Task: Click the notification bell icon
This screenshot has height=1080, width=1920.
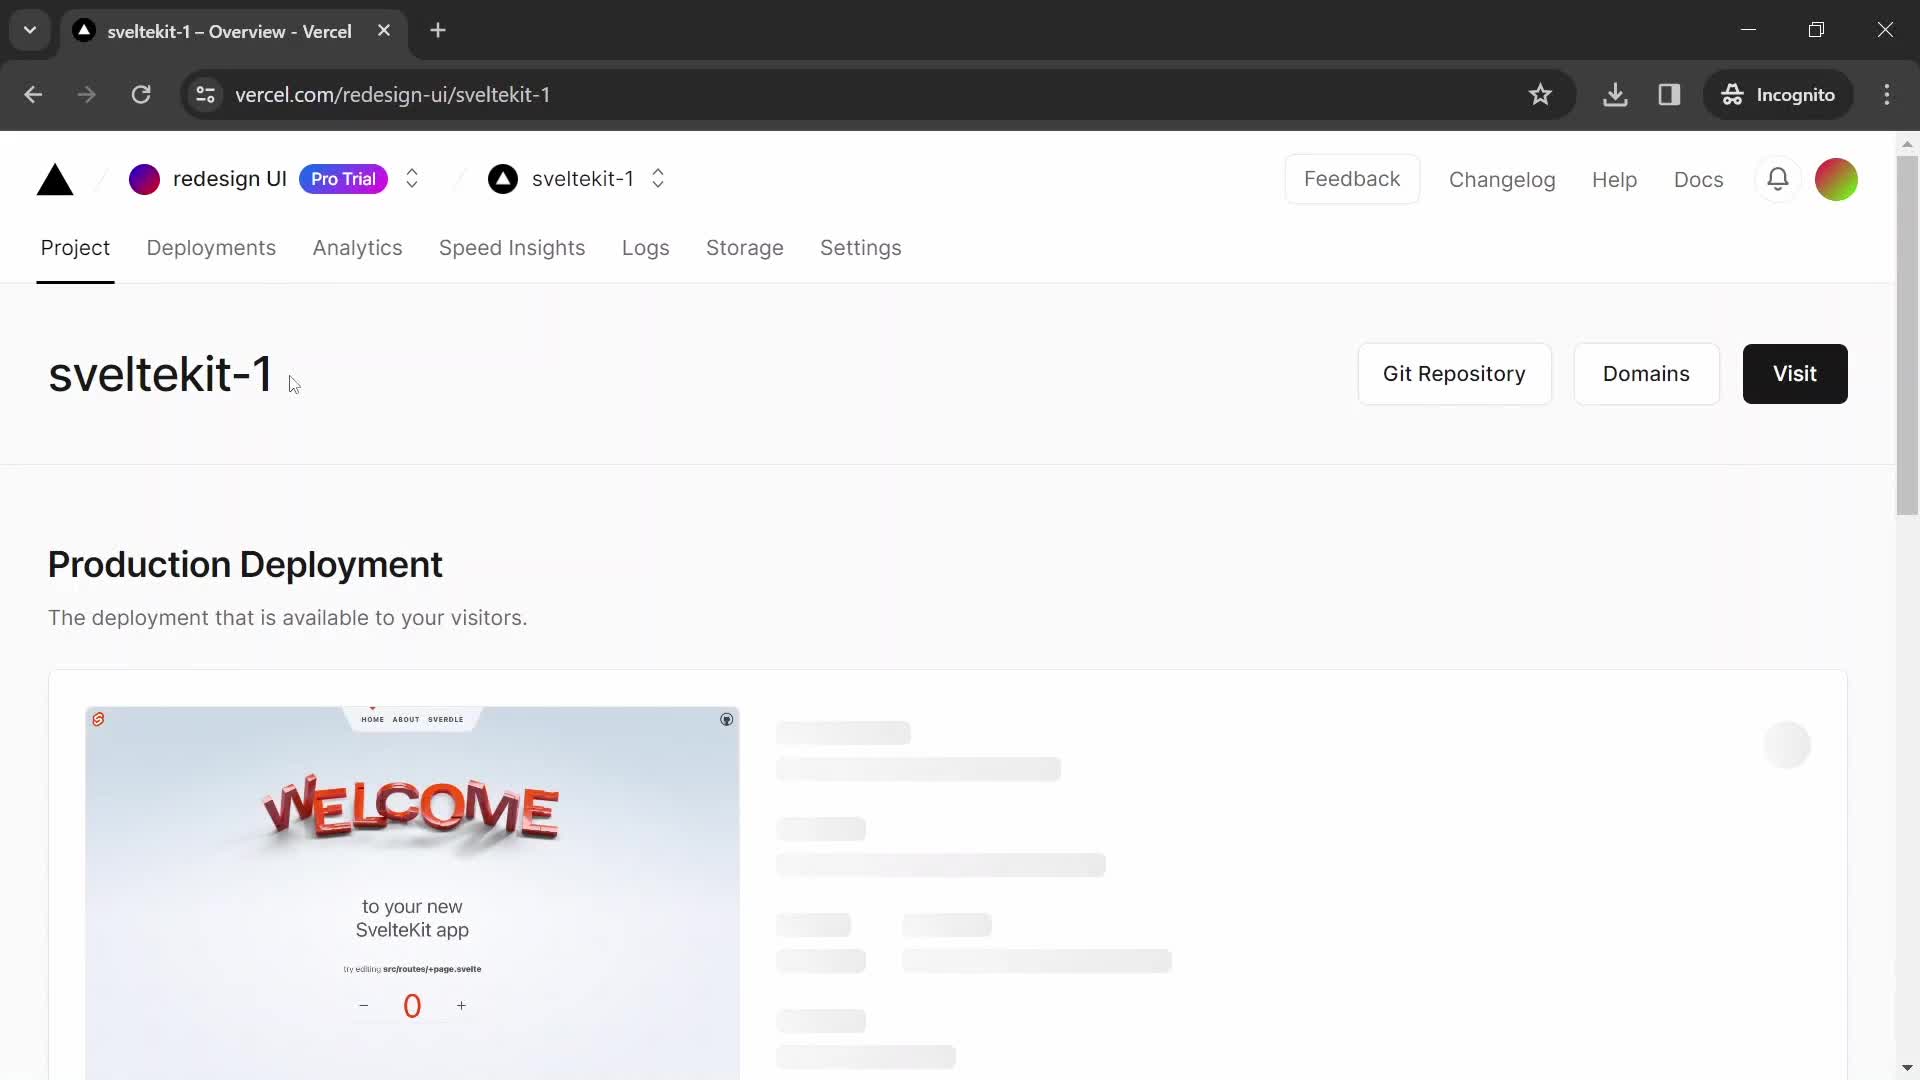Action: 1778,178
